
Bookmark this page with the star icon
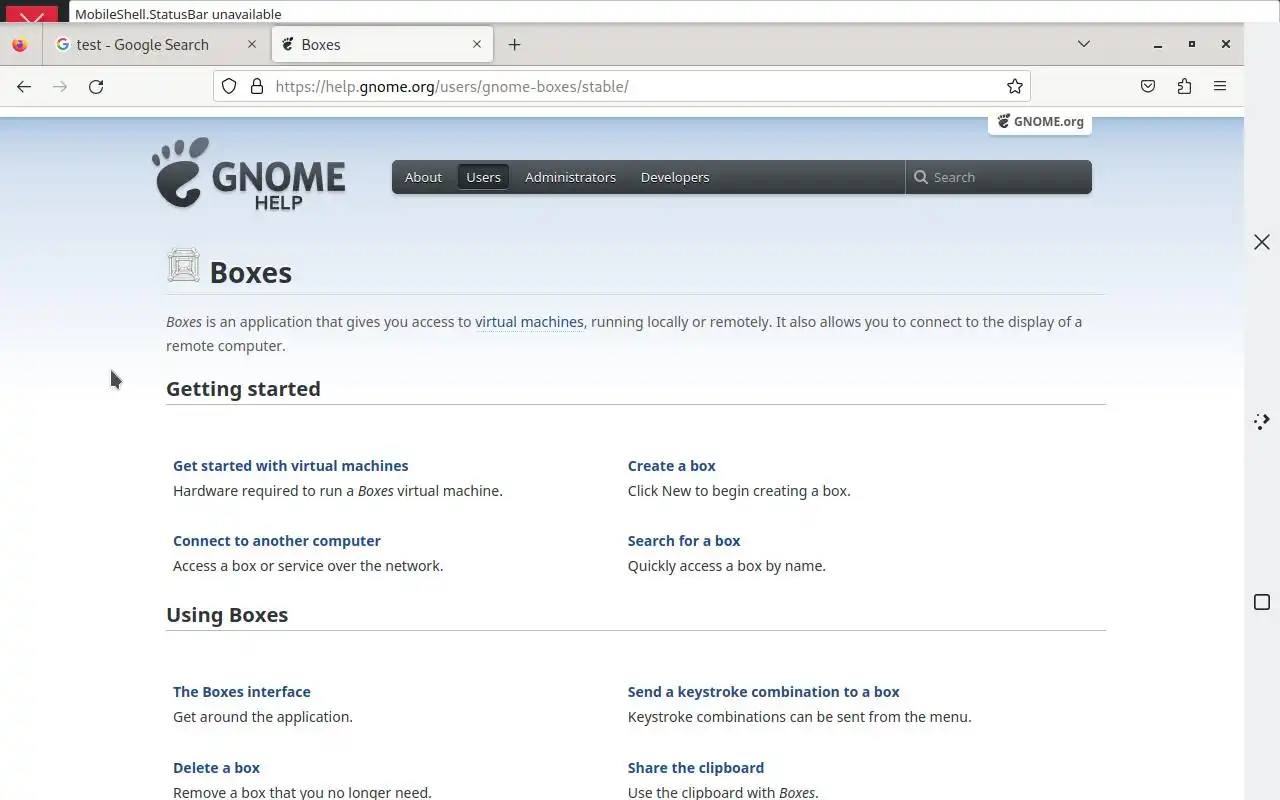[1014, 86]
